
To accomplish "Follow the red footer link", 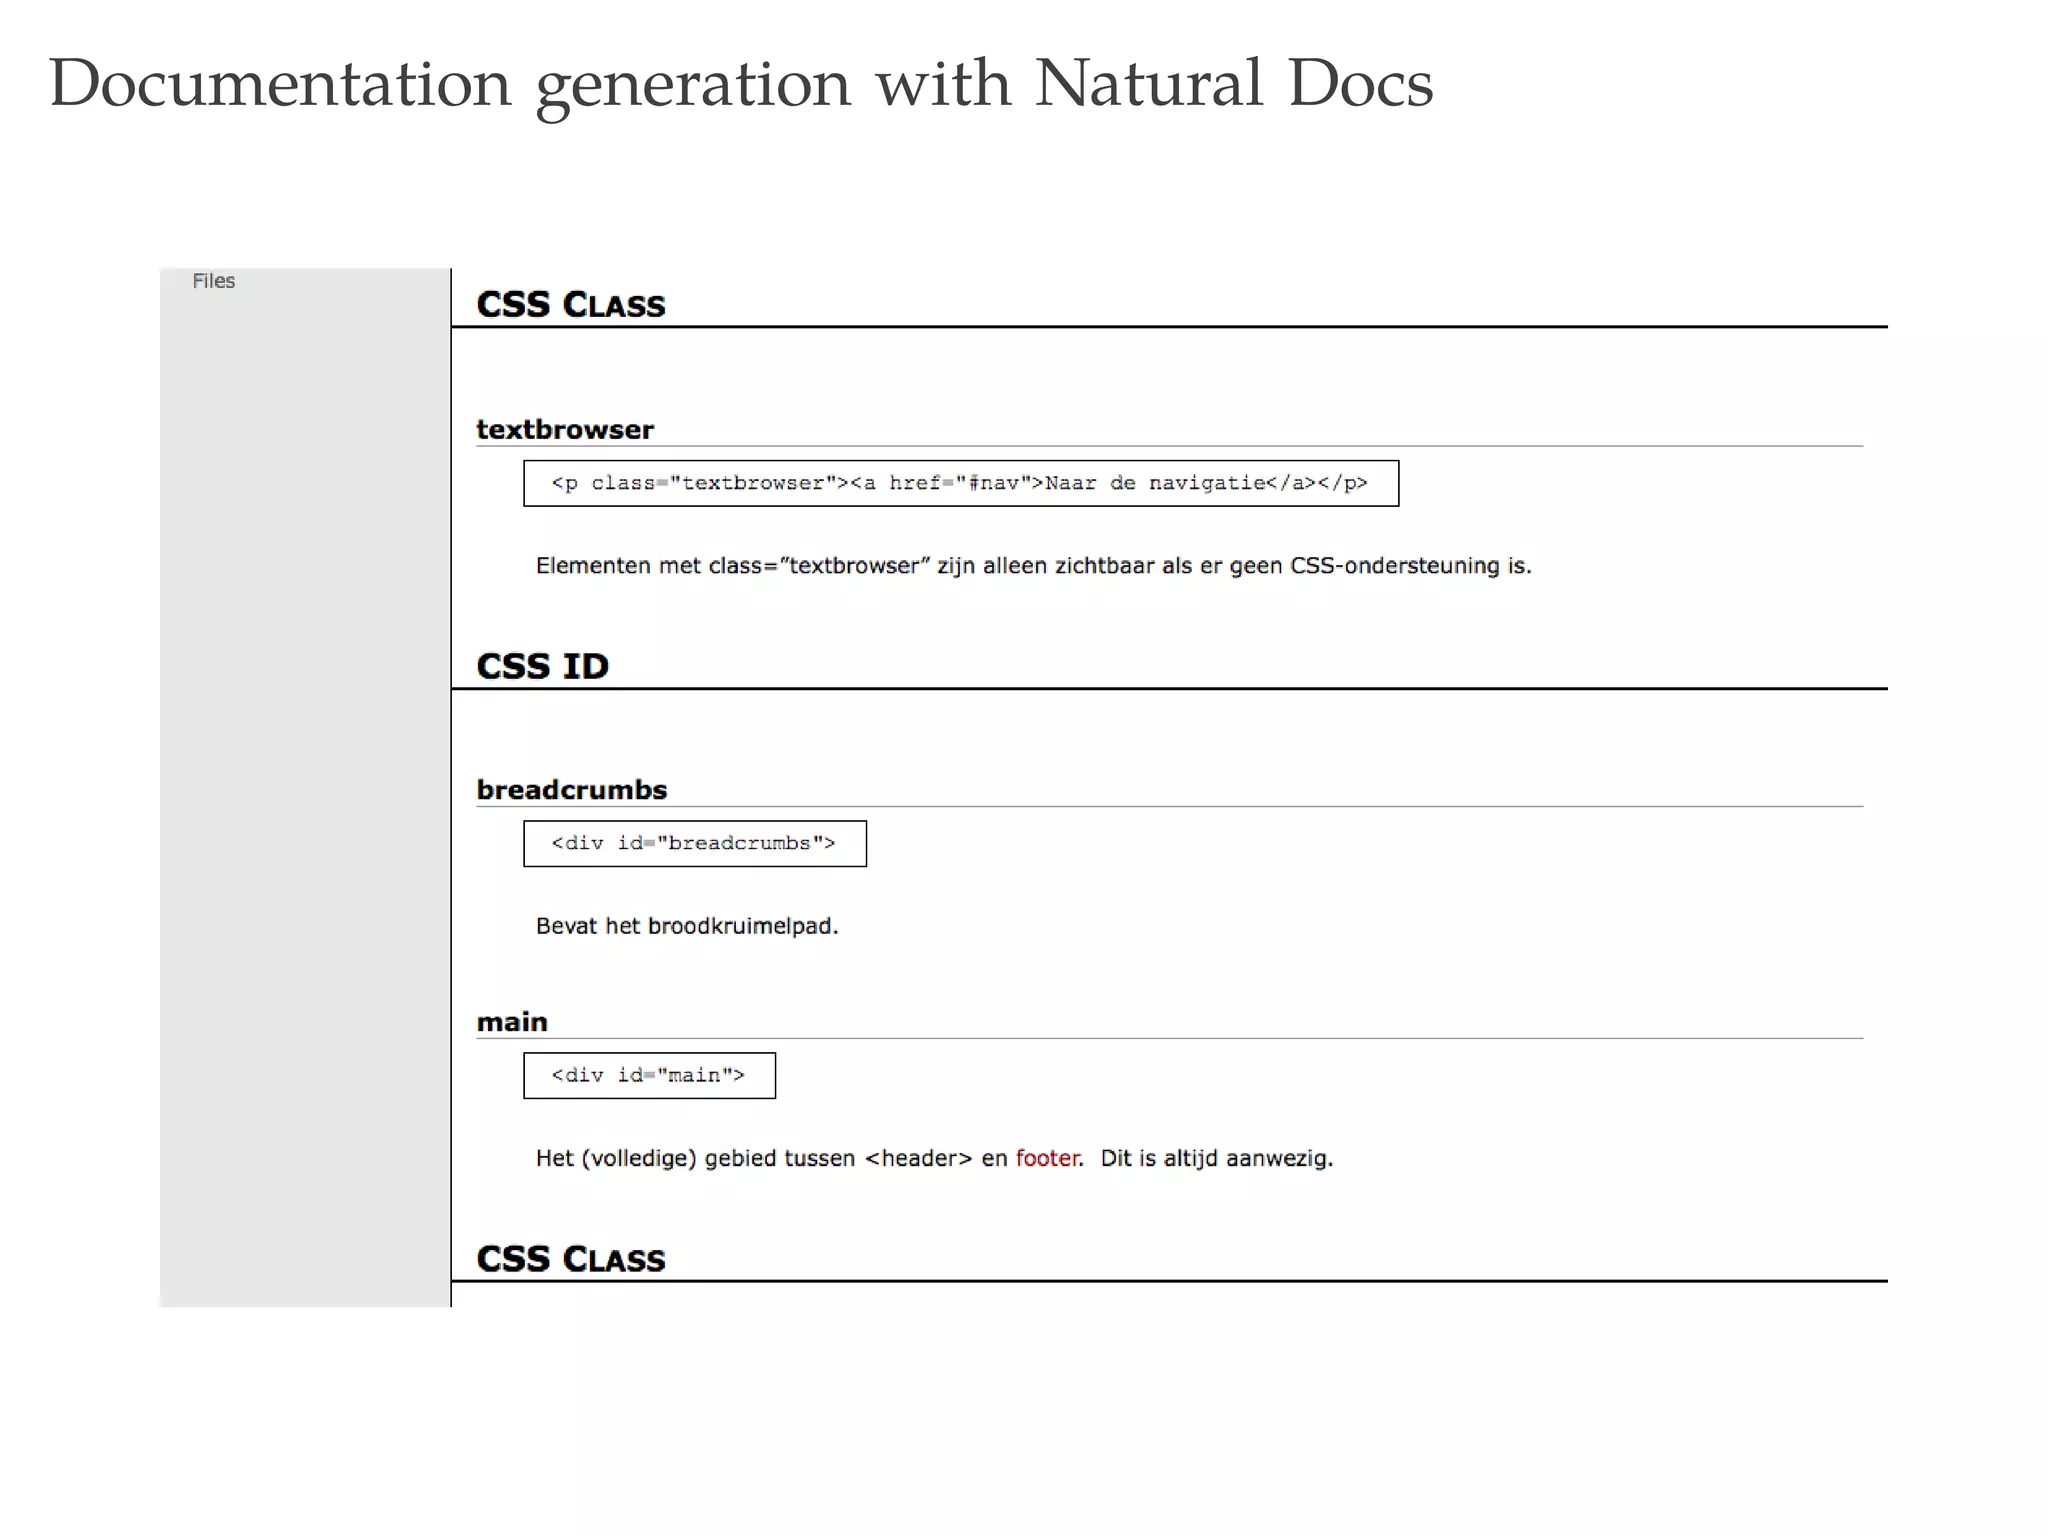I will [x=1047, y=1158].
